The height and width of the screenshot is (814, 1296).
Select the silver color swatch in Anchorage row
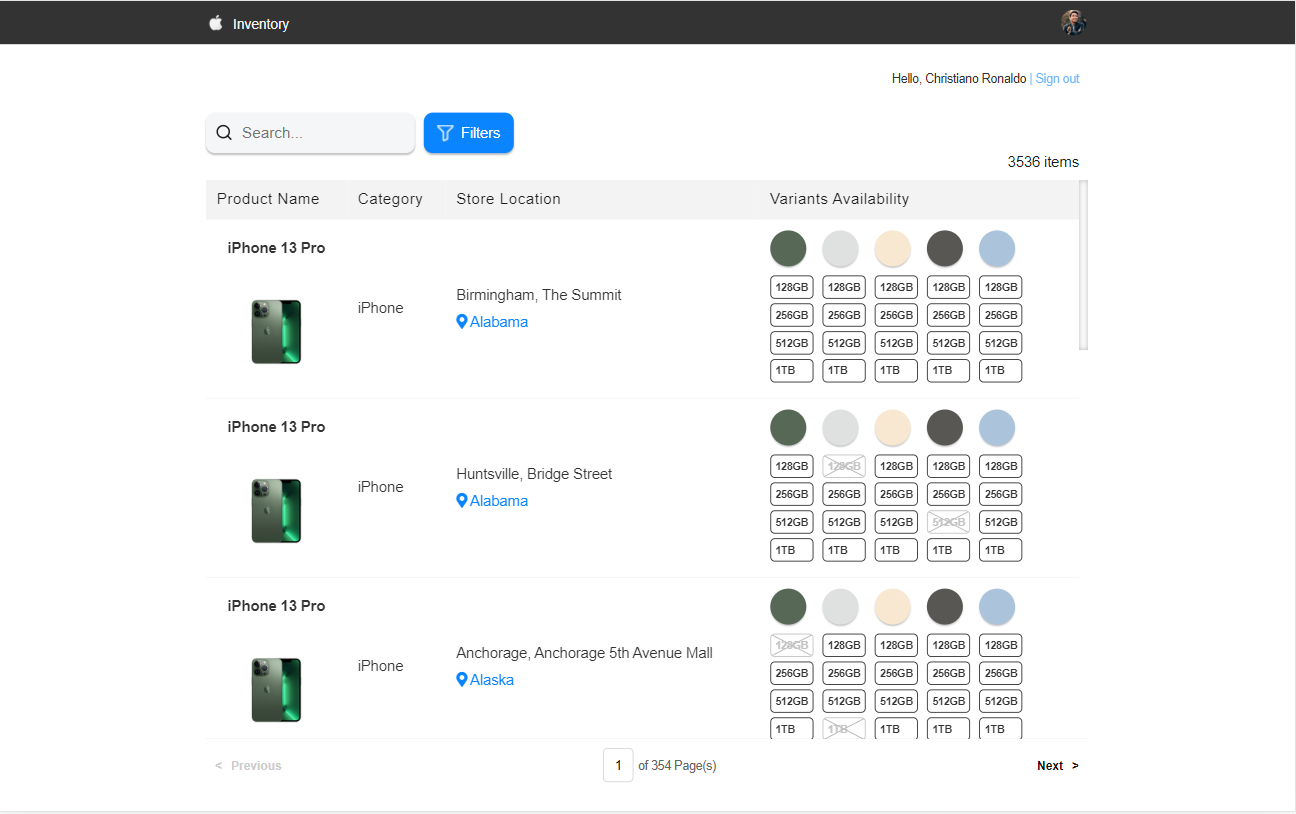coord(840,607)
